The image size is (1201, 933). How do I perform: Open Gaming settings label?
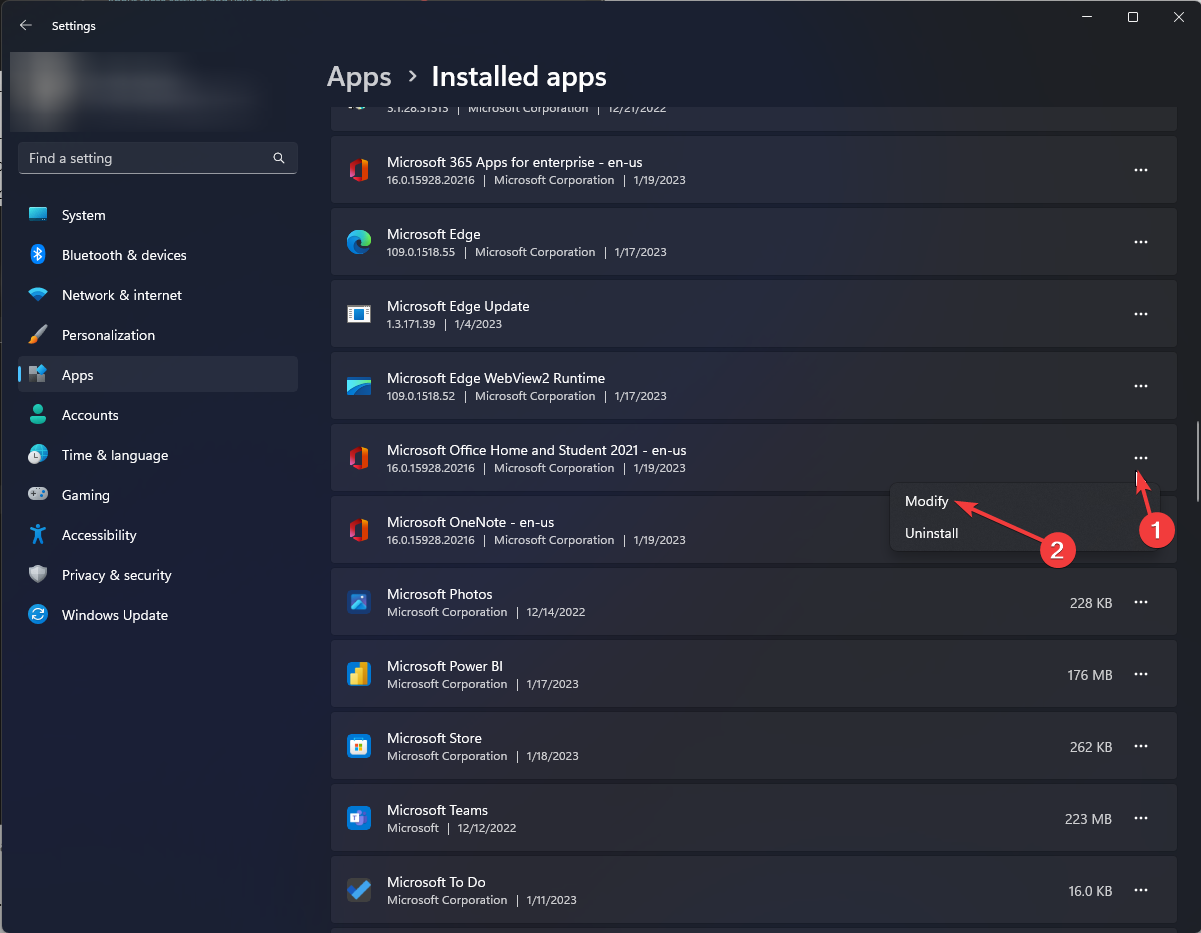tap(86, 495)
